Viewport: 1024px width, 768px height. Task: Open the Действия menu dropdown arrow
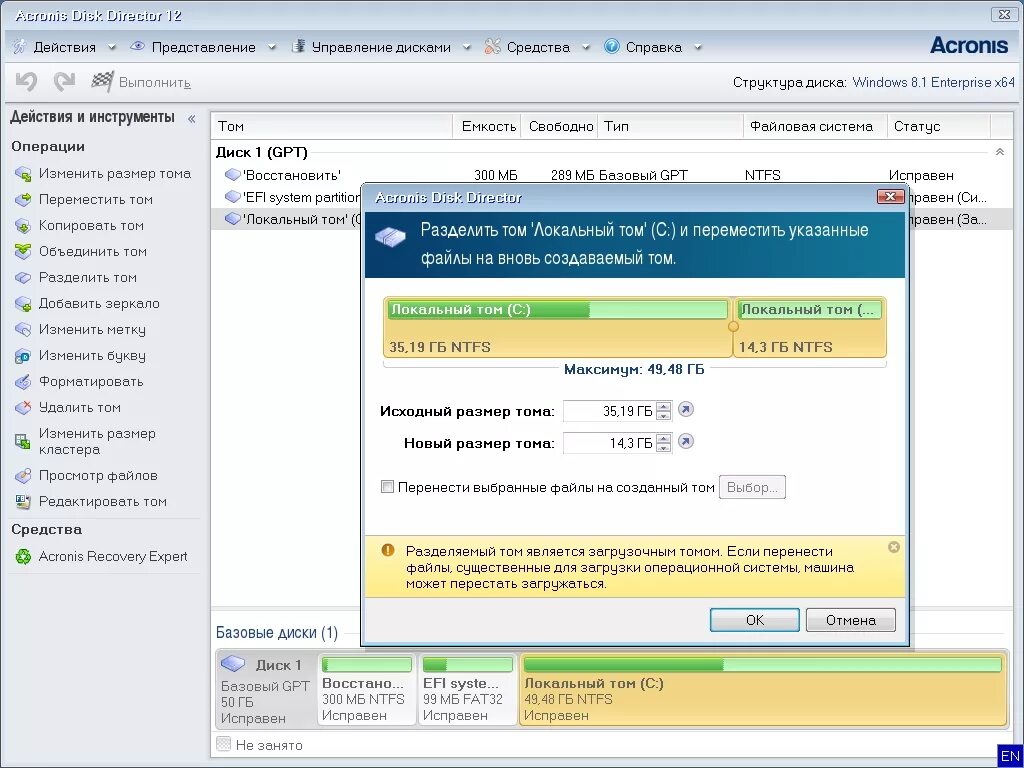[112, 47]
